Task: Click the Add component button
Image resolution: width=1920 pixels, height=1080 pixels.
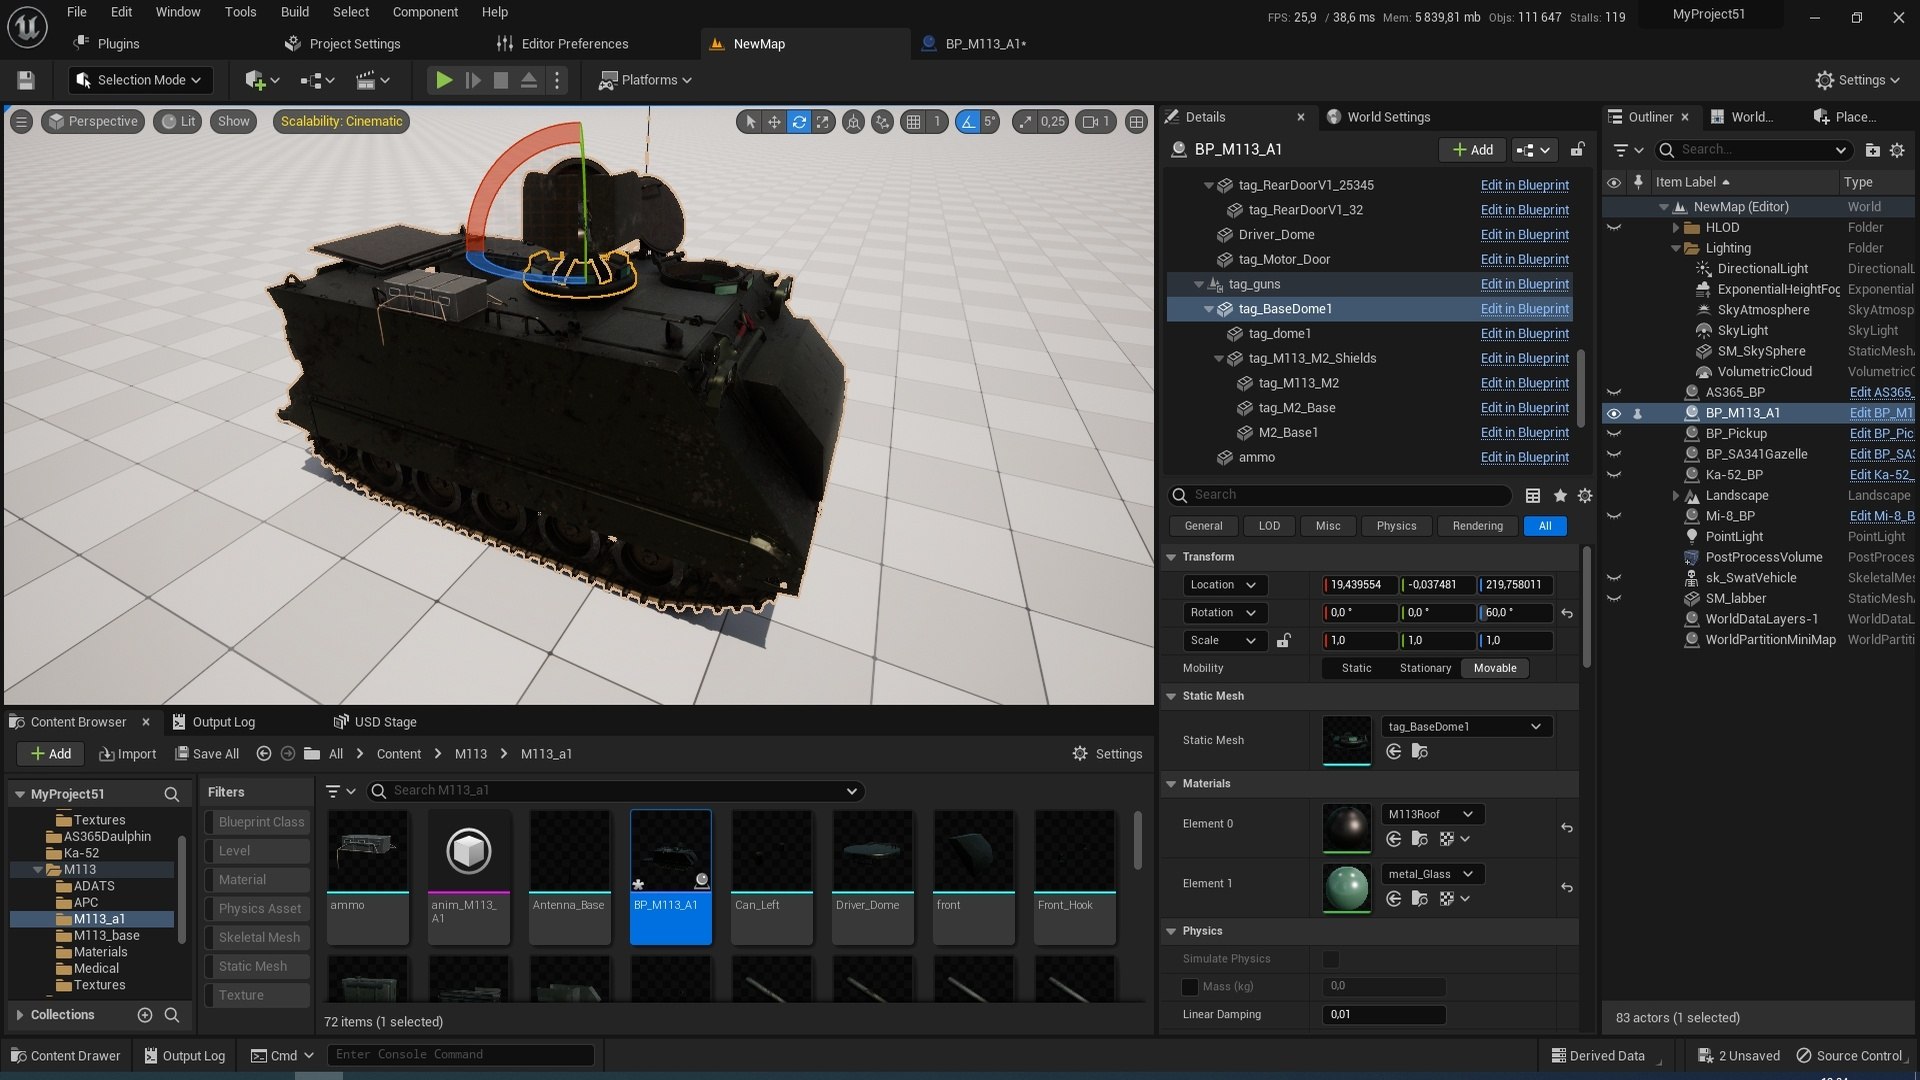Action: pyautogui.click(x=1473, y=150)
